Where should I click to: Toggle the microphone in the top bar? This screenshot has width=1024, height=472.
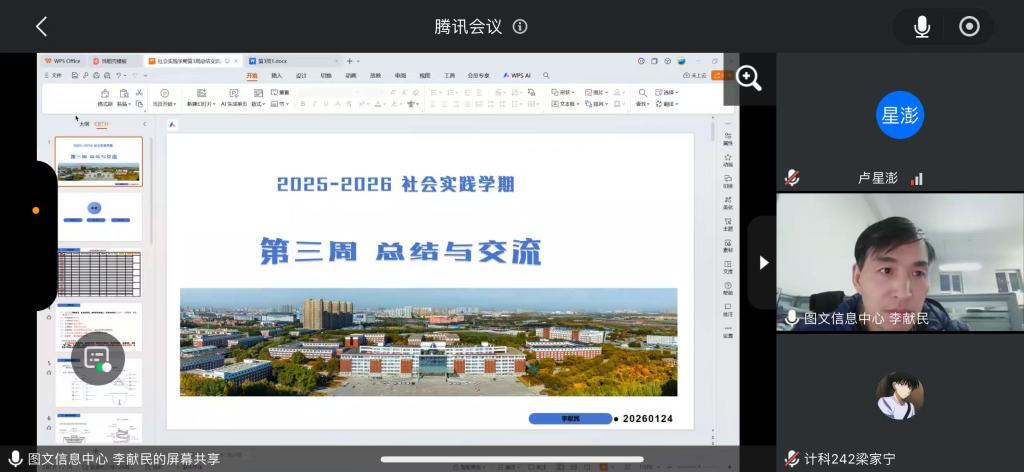(x=922, y=27)
